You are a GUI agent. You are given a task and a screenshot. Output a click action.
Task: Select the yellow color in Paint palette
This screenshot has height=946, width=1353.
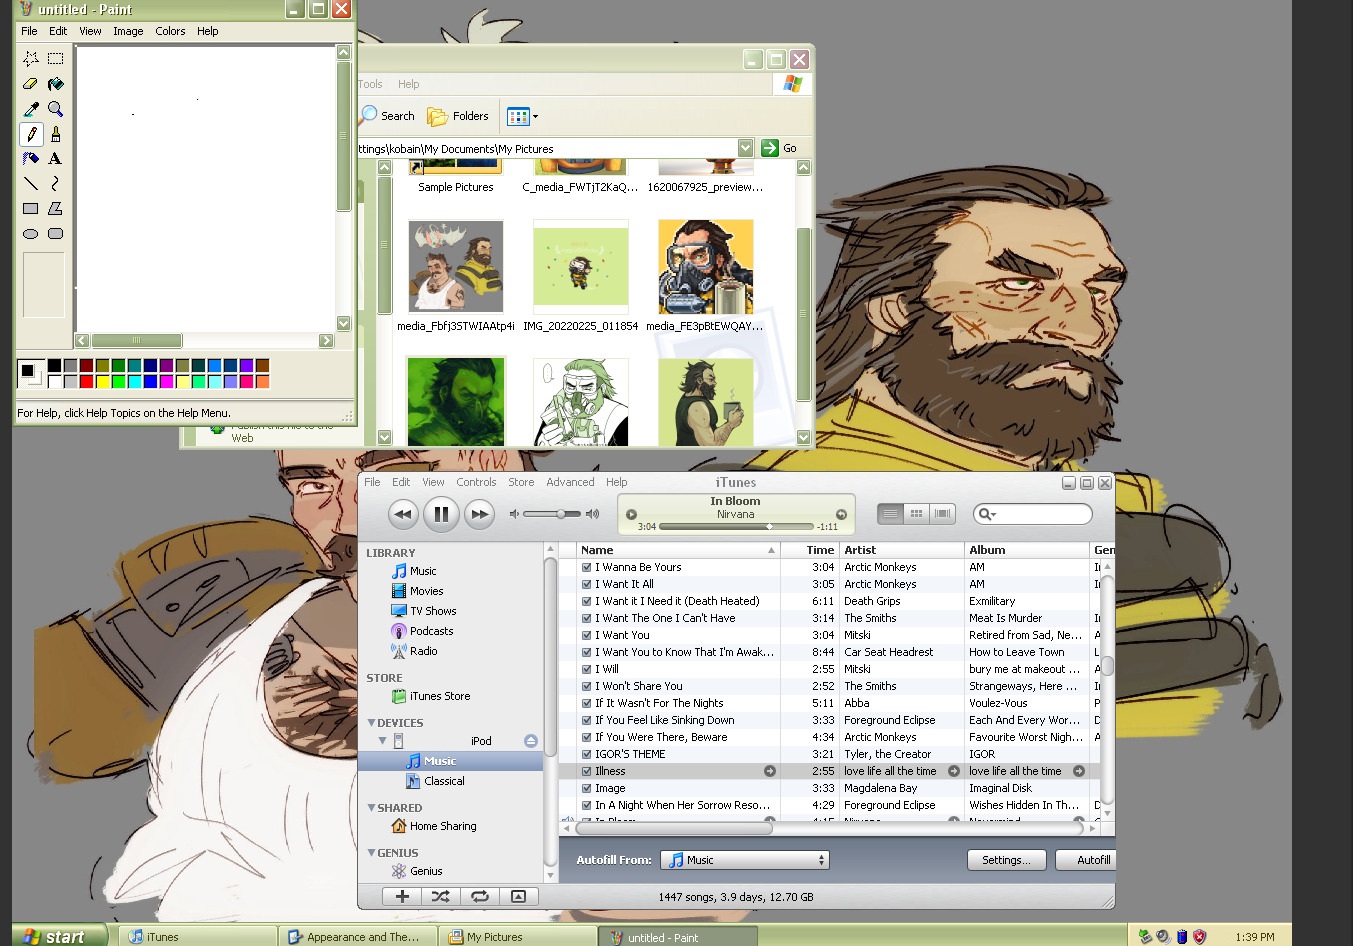tap(102, 381)
